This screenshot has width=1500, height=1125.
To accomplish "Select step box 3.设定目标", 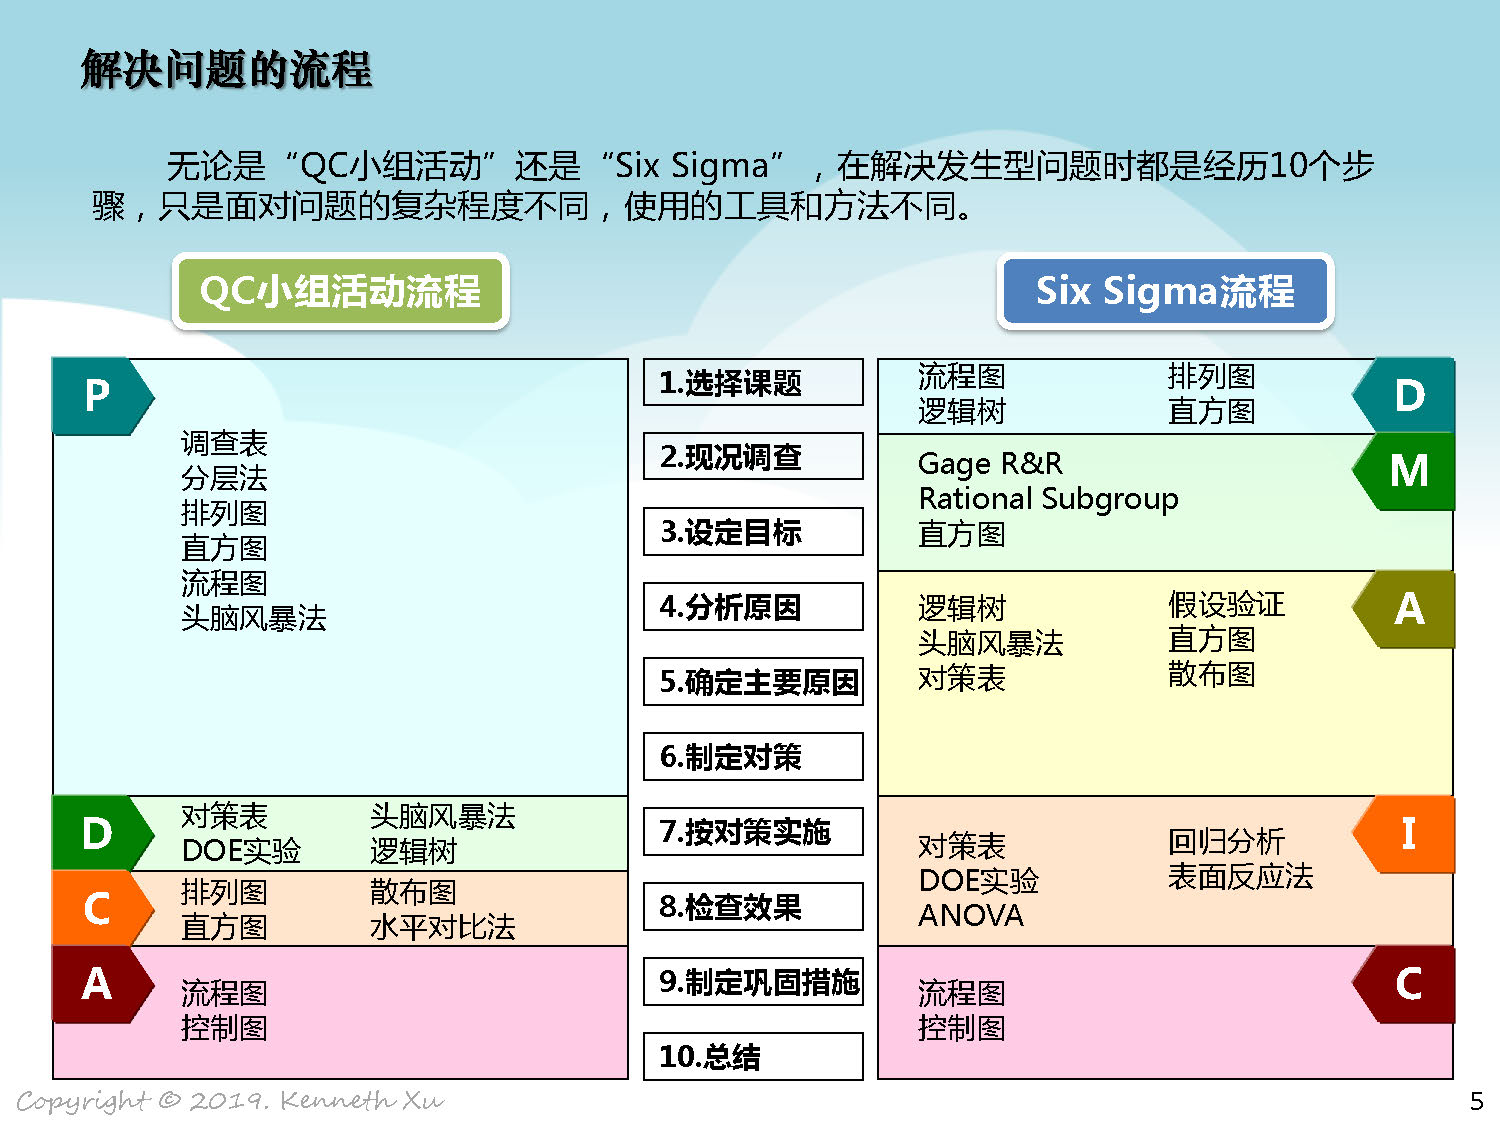I will coord(753,532).
